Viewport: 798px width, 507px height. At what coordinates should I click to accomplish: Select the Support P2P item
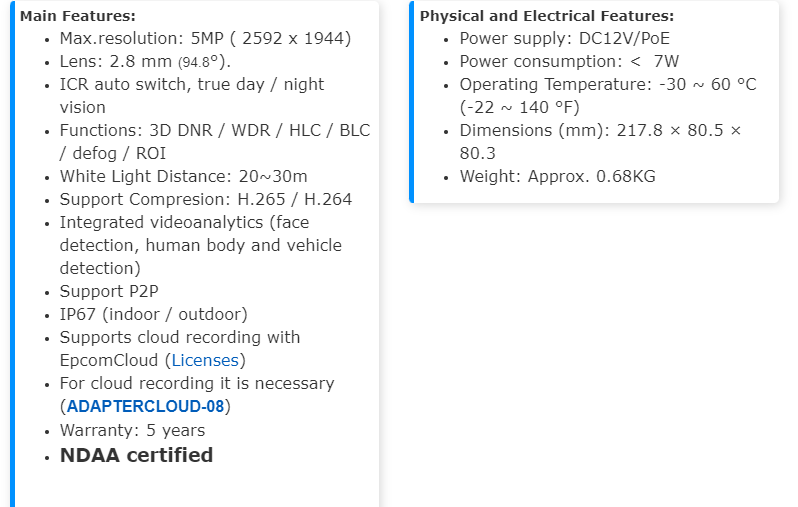pos(109,291)
